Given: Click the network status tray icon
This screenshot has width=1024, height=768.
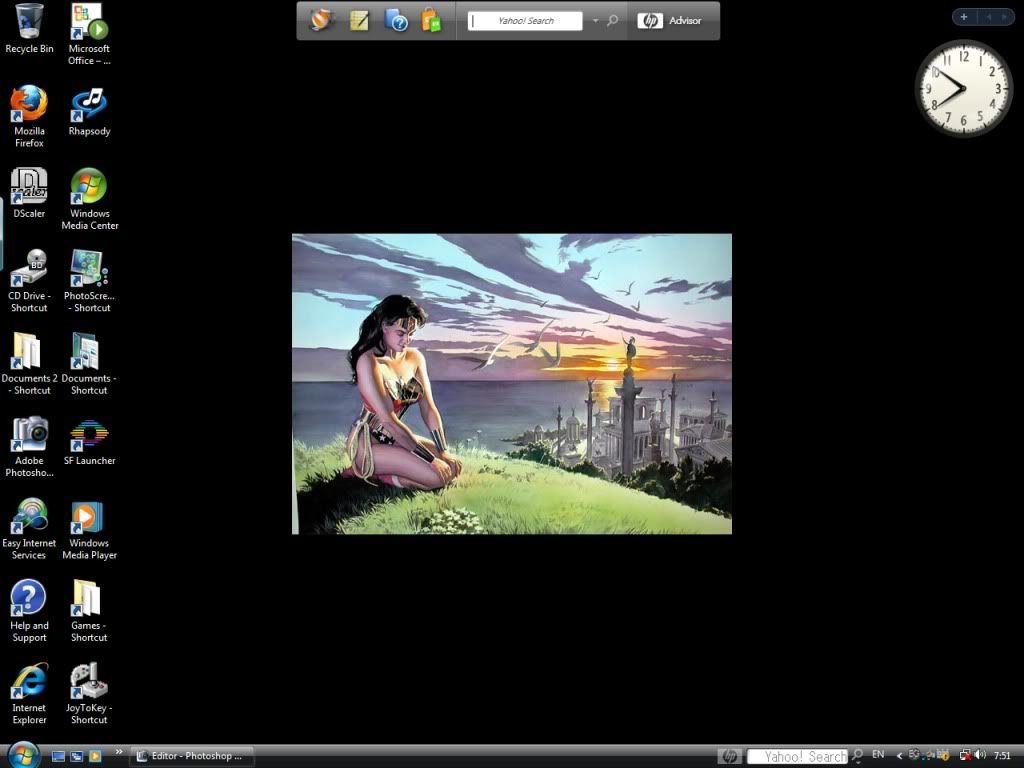Looking at the screenshot, I should [965, 756].
